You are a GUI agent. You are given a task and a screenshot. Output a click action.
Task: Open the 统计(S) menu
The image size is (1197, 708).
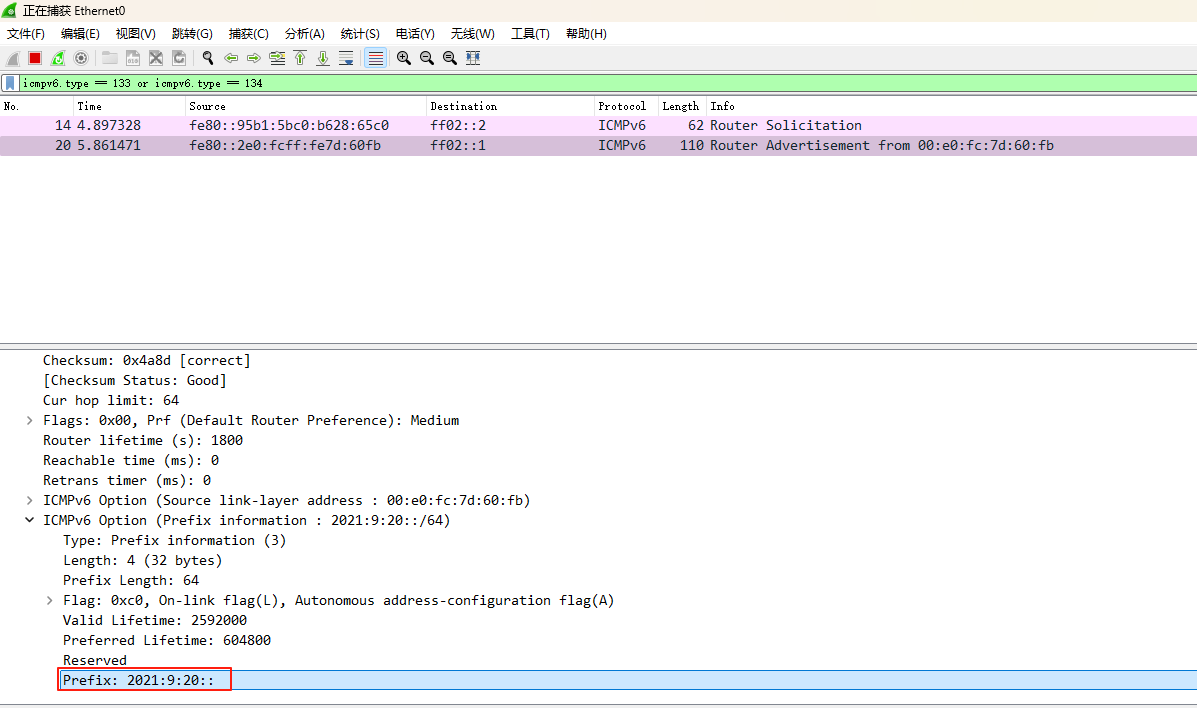click(x=360, y=34)
